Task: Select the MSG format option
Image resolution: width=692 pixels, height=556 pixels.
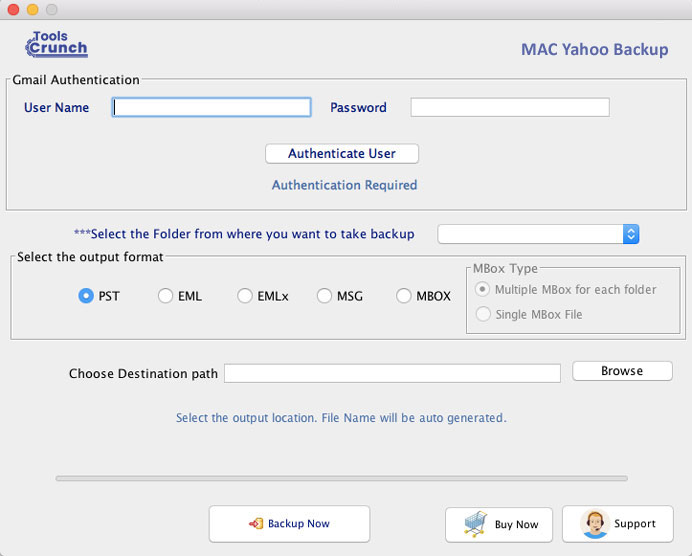Action: coord(324,296)
